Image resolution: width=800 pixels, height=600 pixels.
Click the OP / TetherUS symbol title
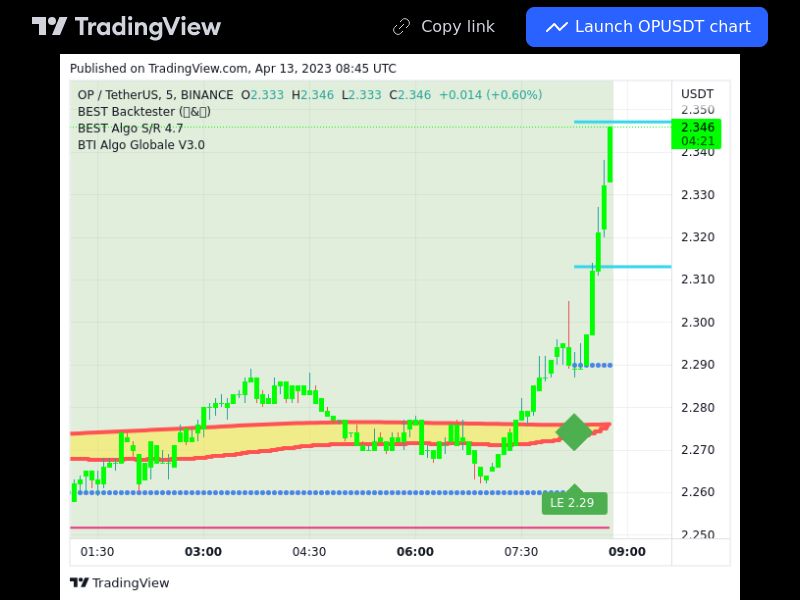[x=156, y=95]
